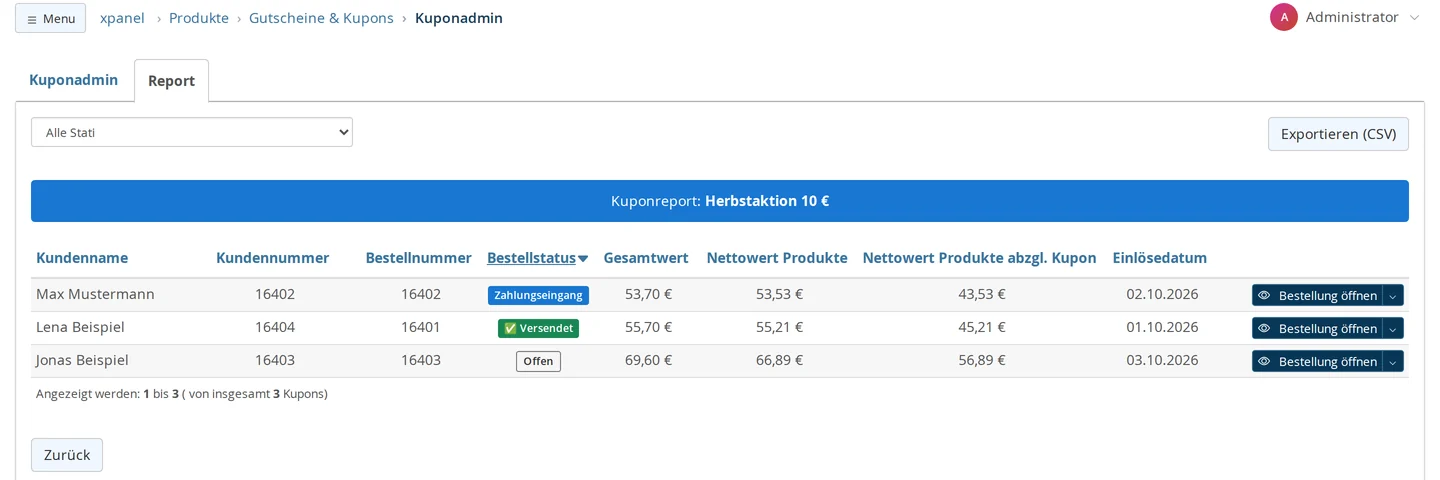This screenshot has width=1440, height=480.
Task: Click total value 55,70 €
Action: coord(648,327)
